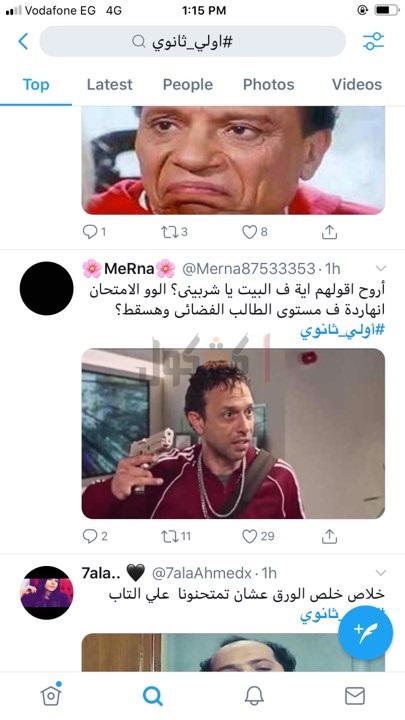Open the search filter settings icon
Viewport: 405px width, 720px height.
373,41
